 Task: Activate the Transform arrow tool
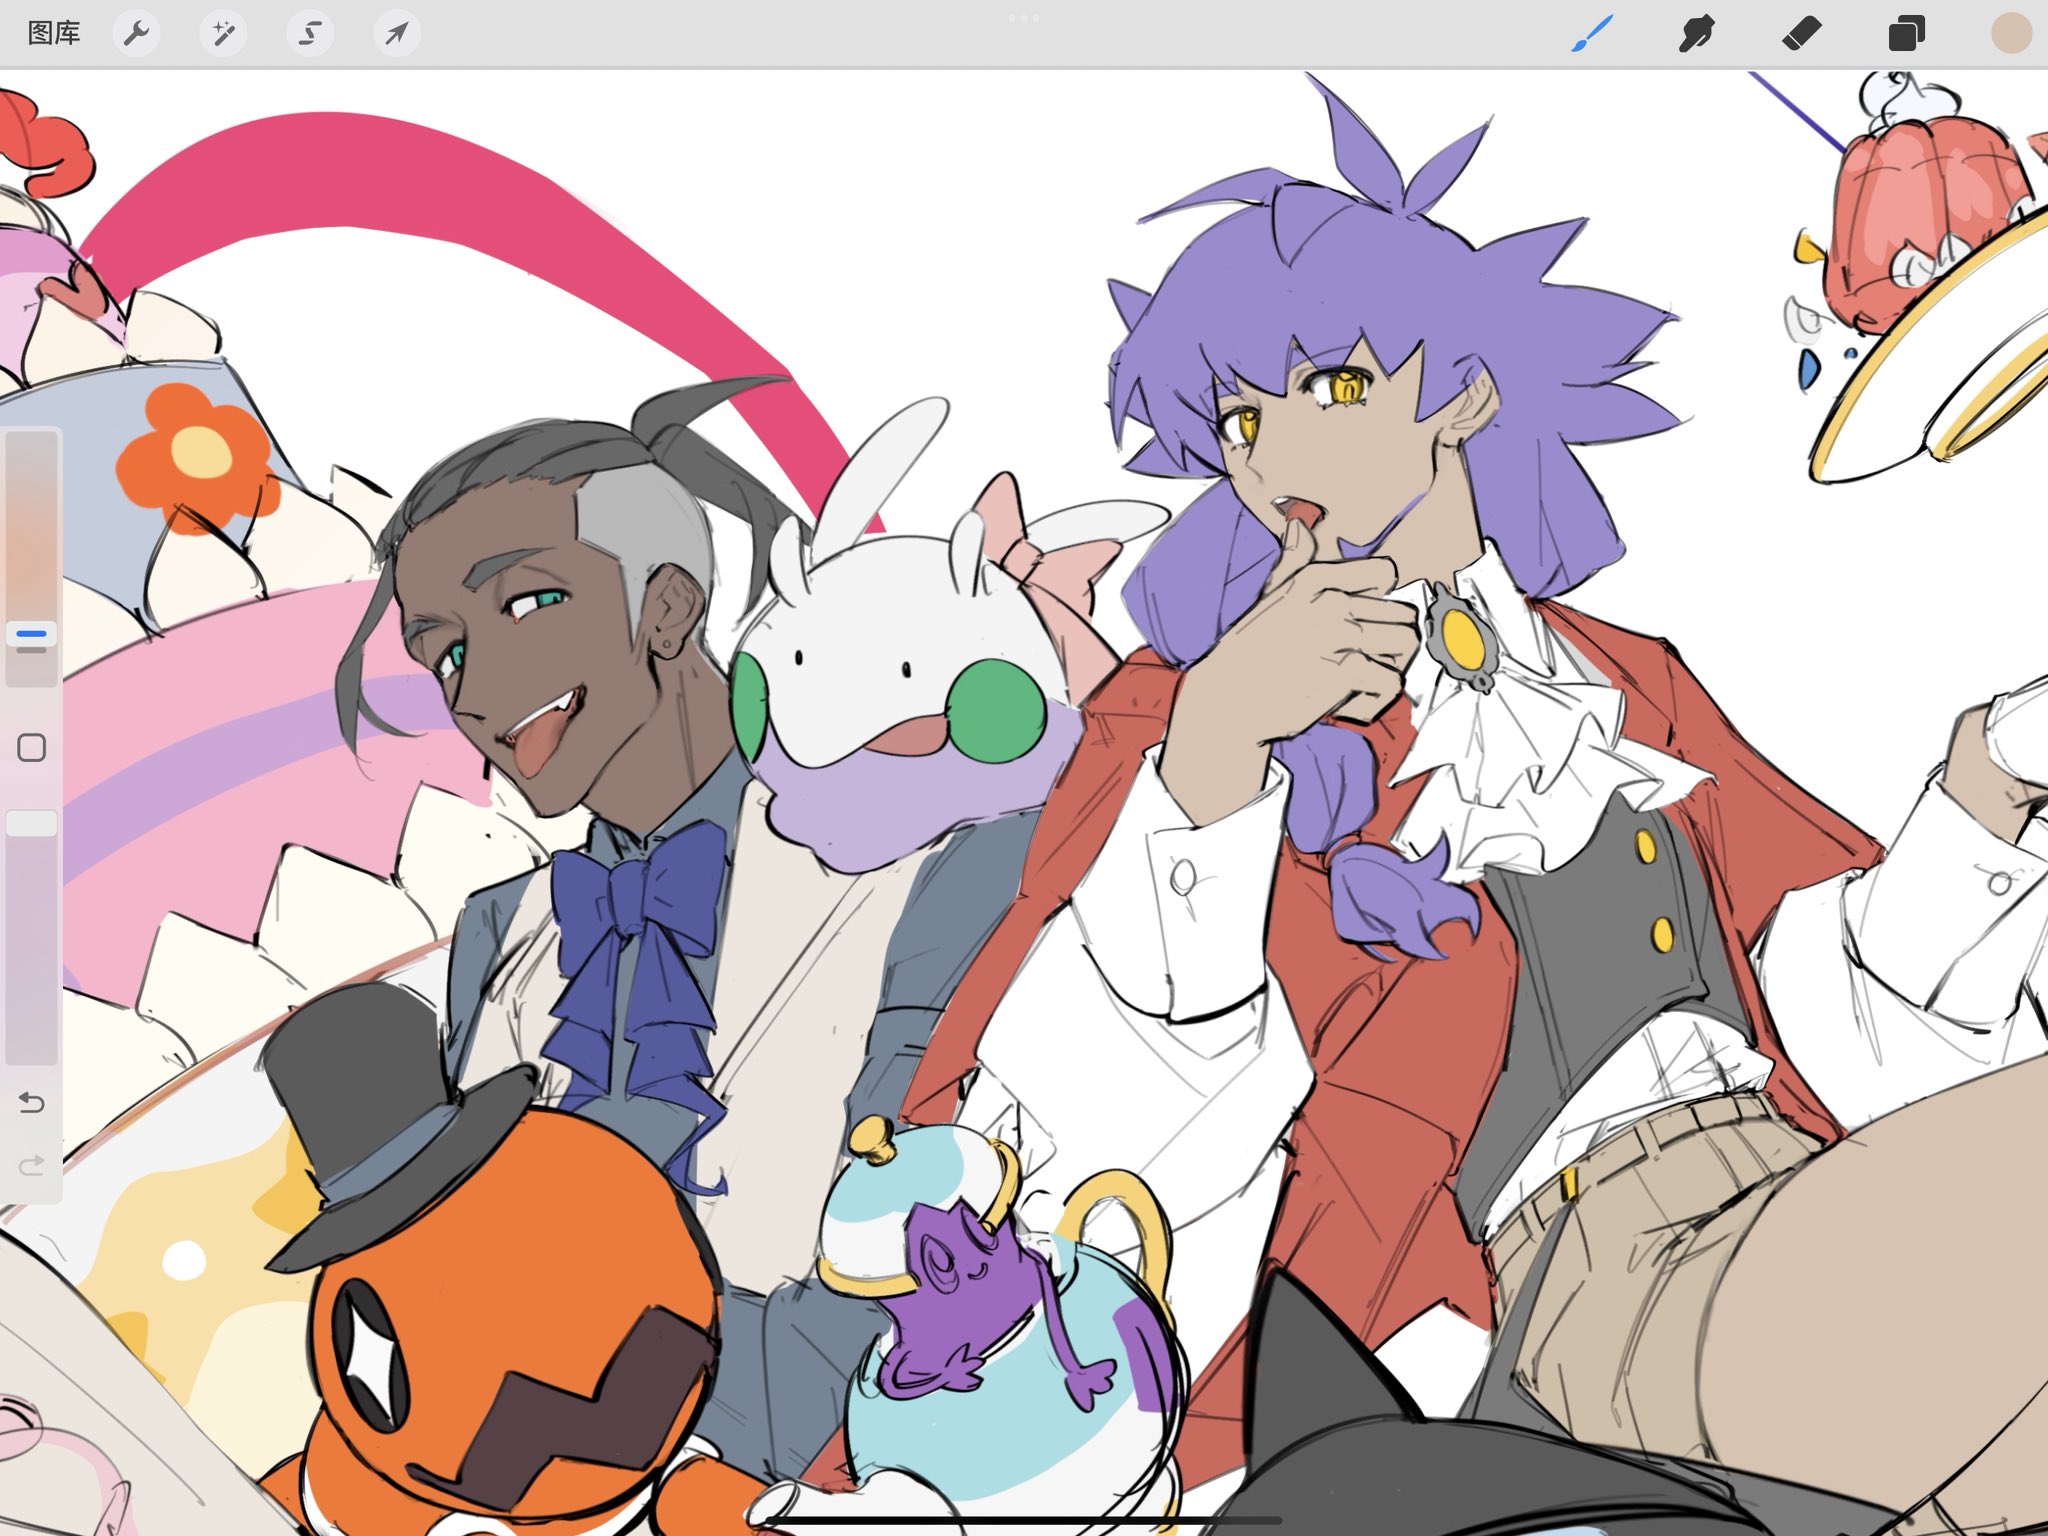(397, 34)
